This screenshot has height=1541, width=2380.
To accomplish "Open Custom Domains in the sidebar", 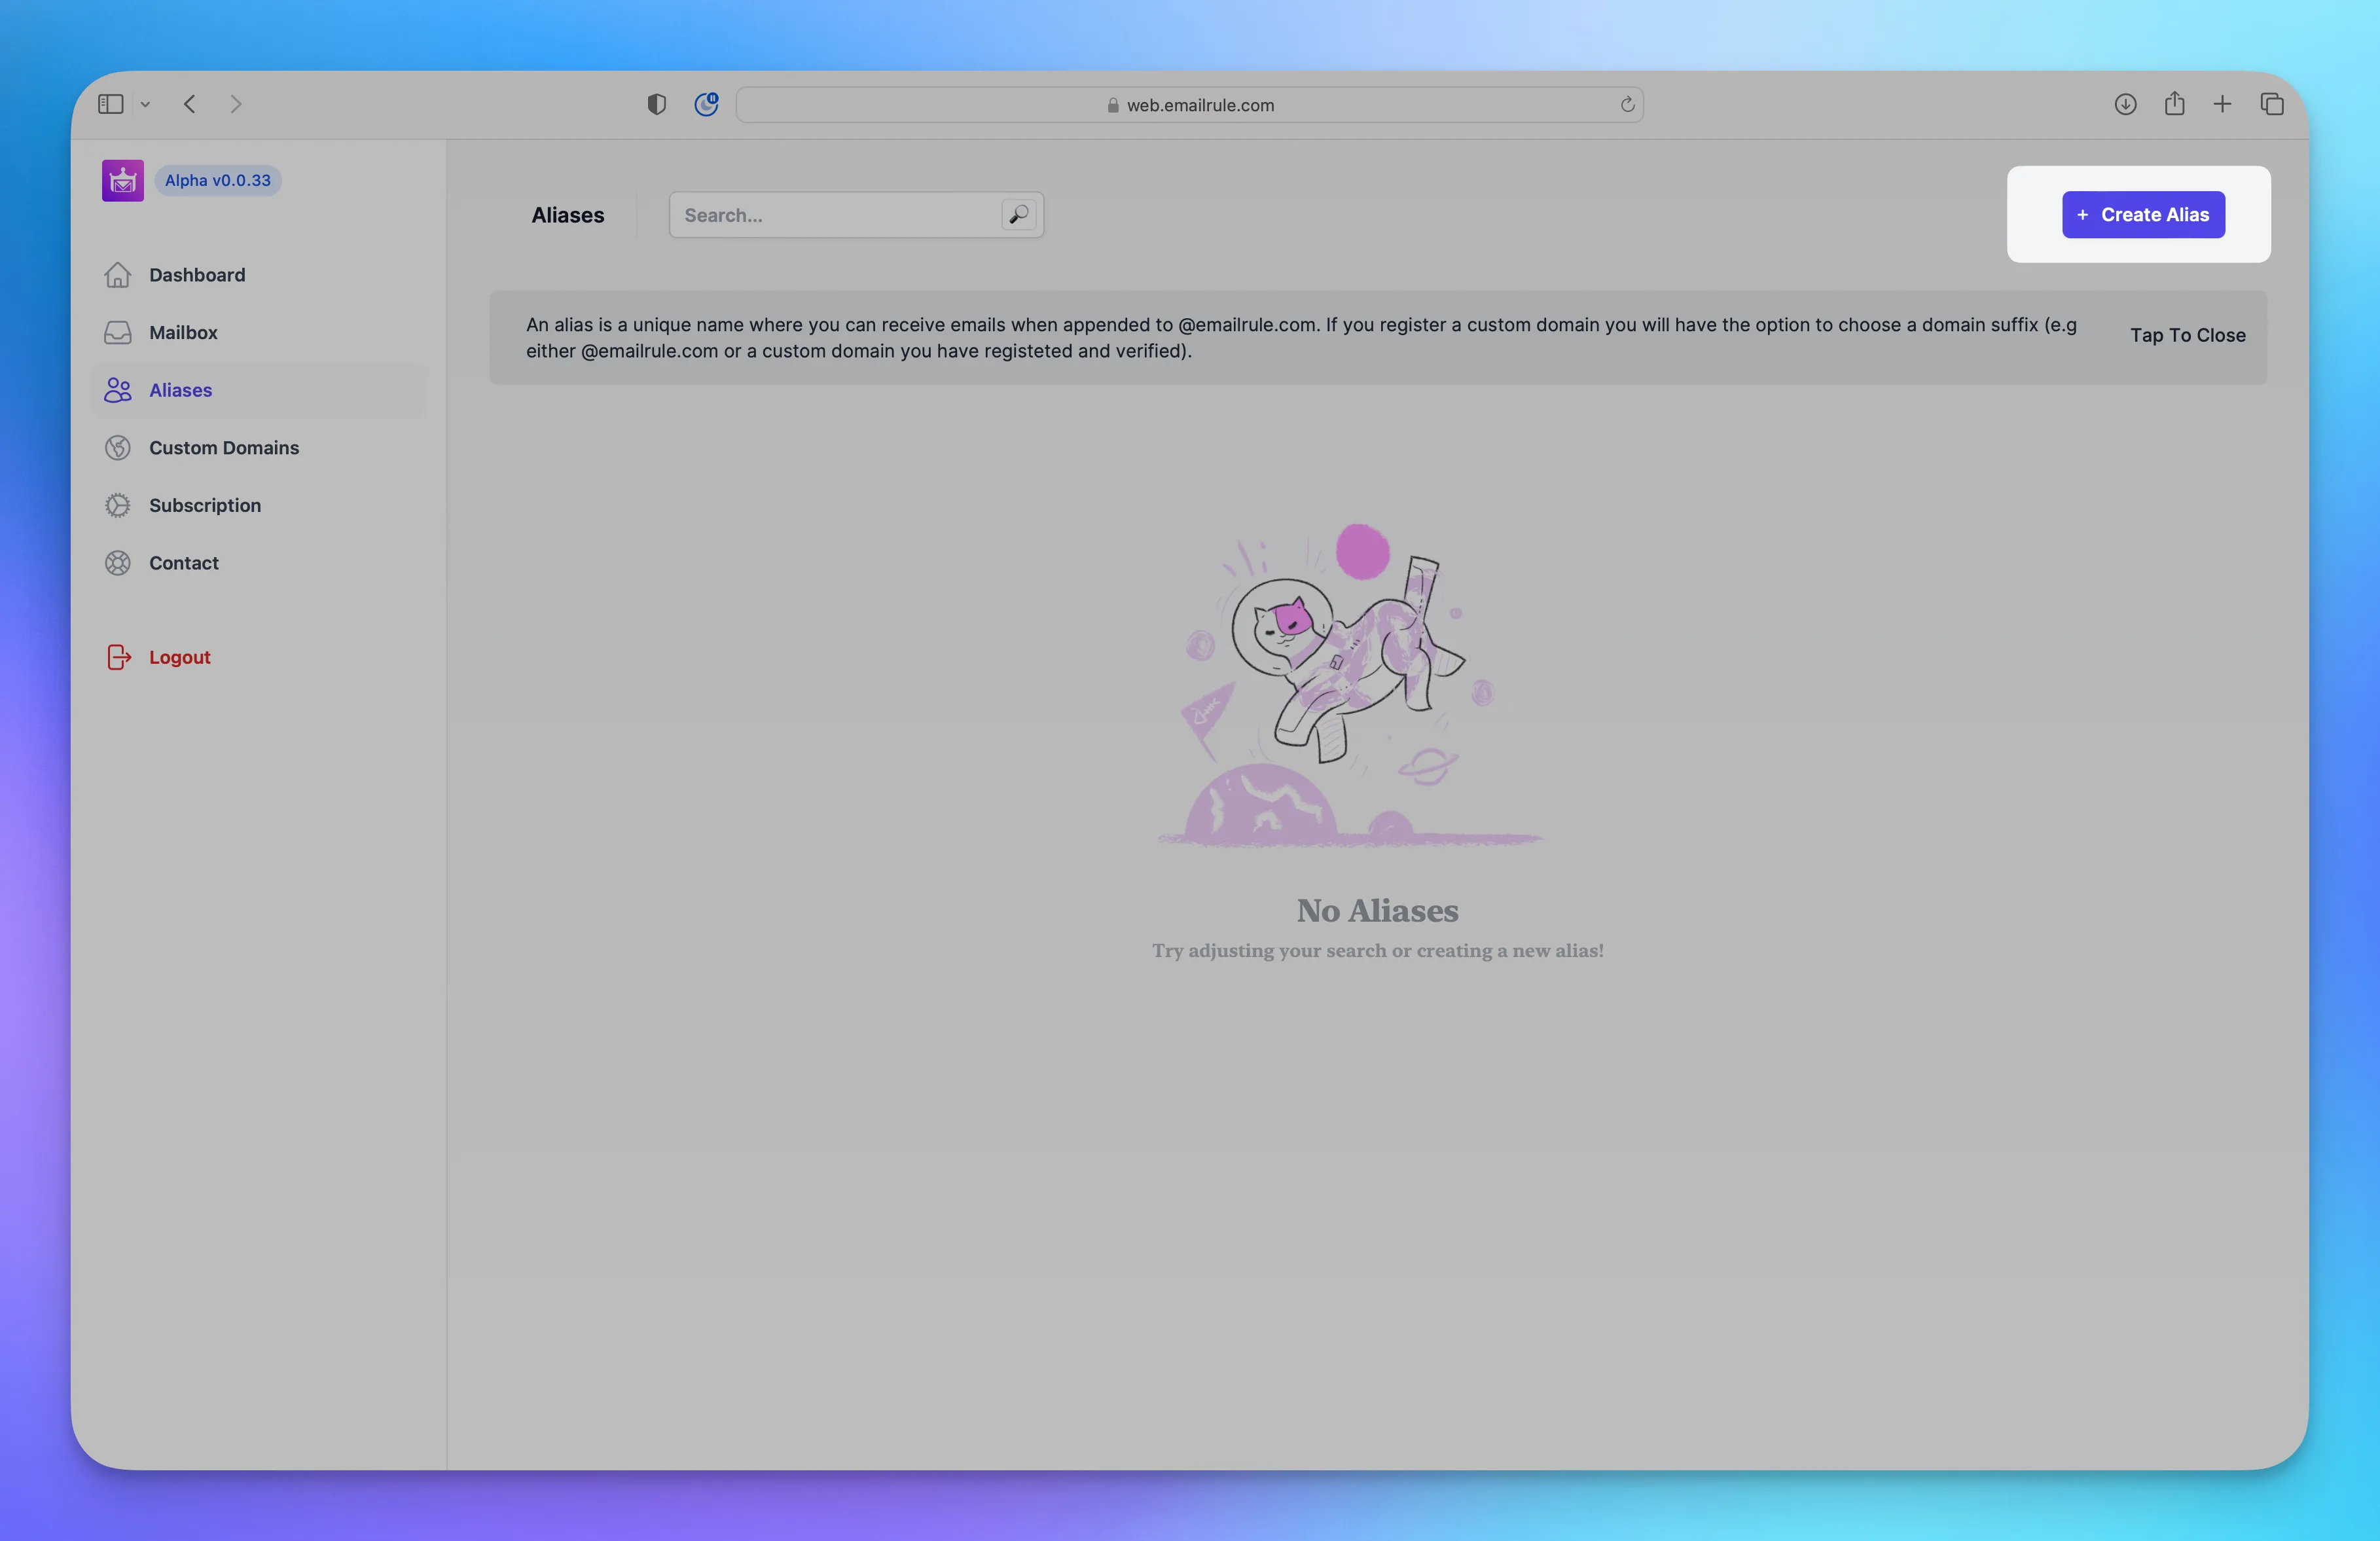I will pos(224,448).
